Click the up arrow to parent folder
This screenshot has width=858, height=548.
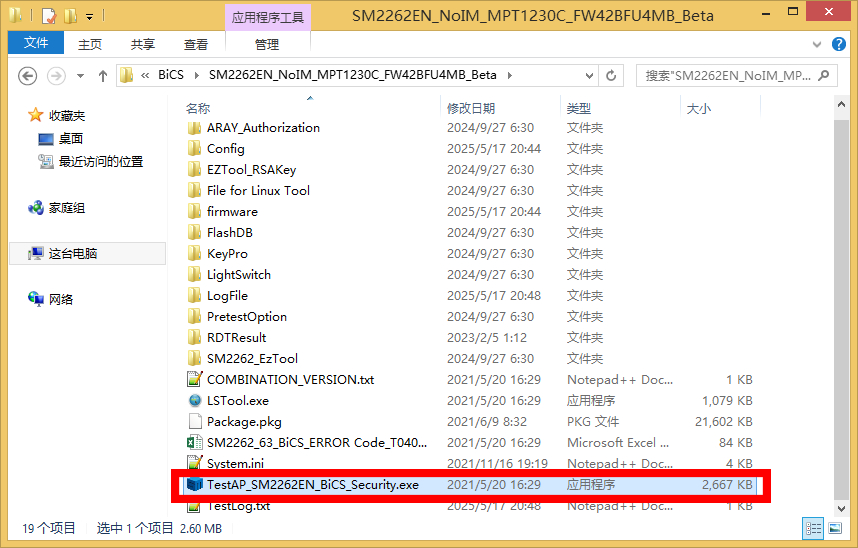[103, 76]
